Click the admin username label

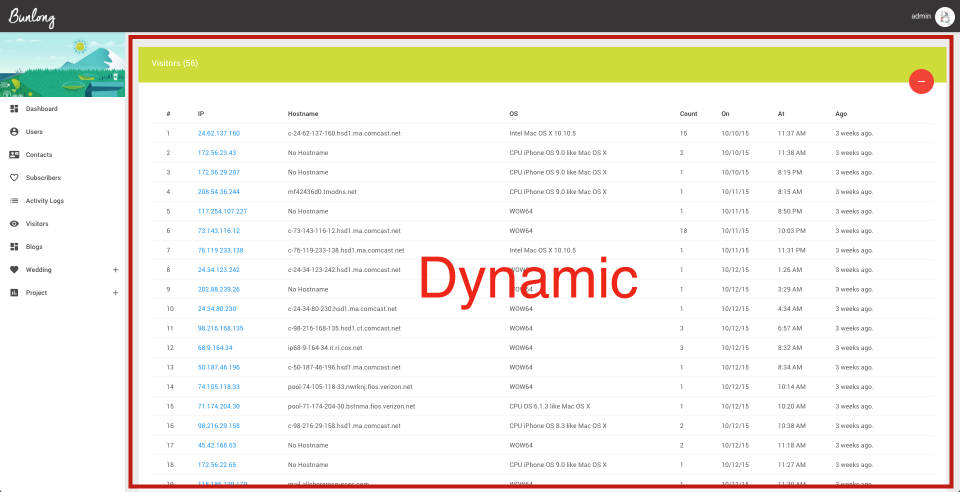tap(921, 16)
